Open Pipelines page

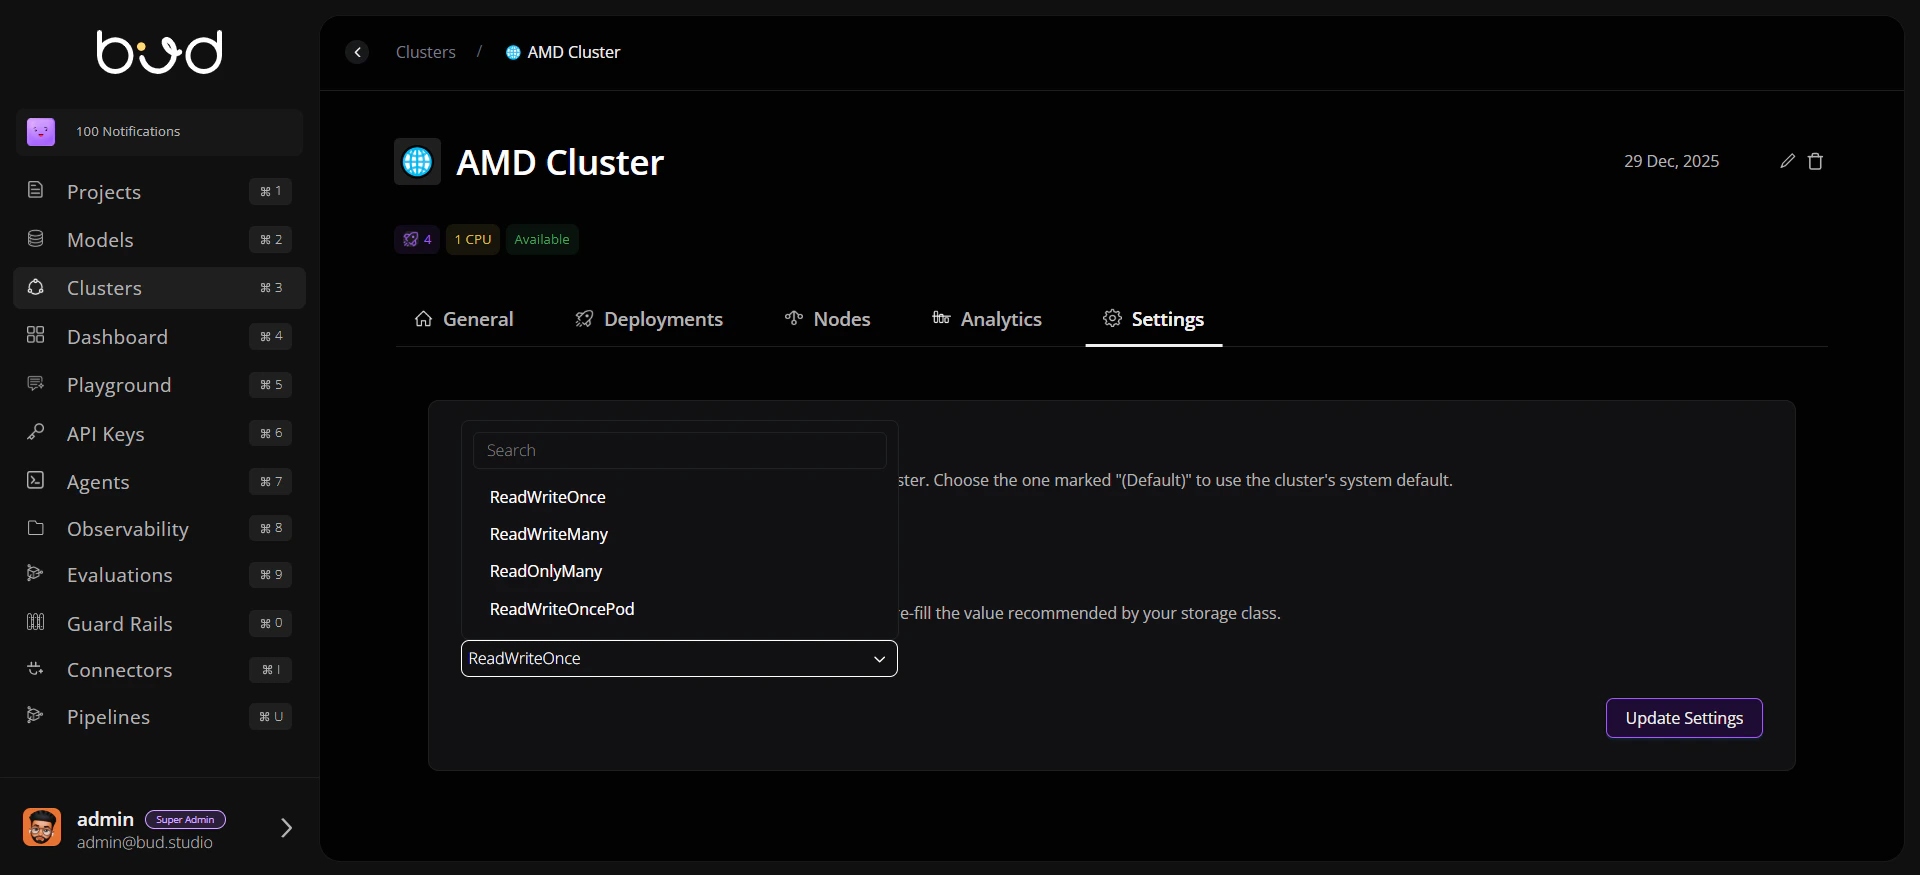(159, 717)
